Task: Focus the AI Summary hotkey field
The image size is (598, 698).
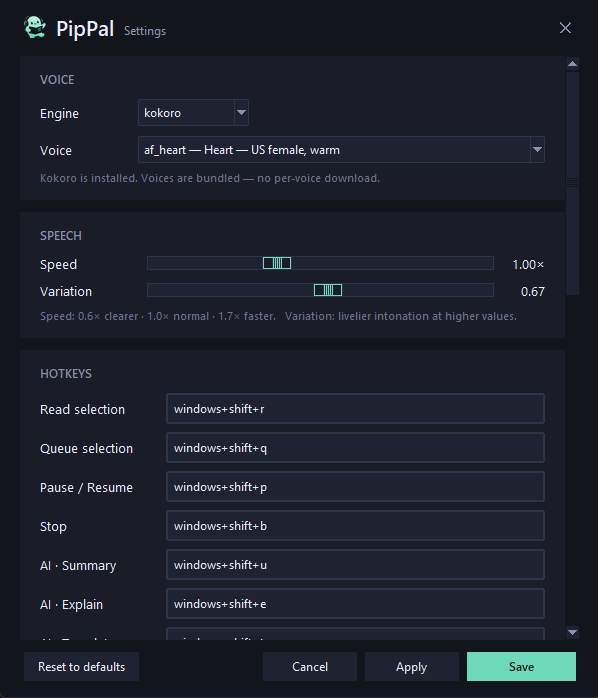Action: point(355,565)
